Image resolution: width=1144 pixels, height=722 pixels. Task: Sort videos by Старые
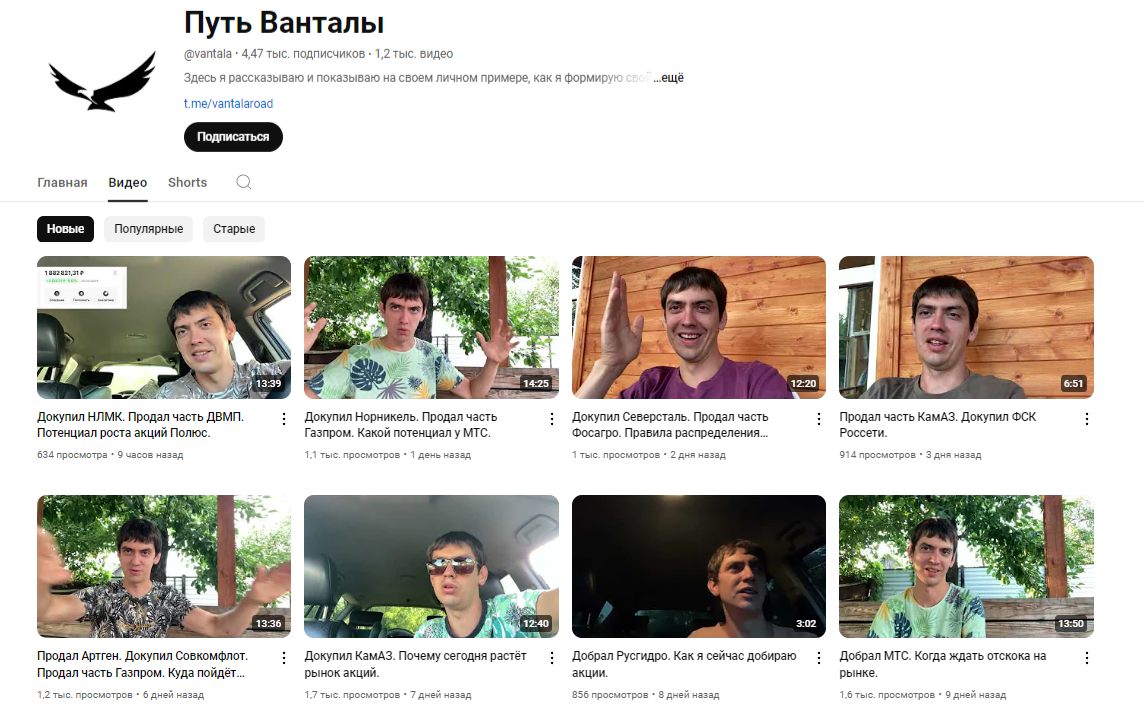tap(234, 229)
